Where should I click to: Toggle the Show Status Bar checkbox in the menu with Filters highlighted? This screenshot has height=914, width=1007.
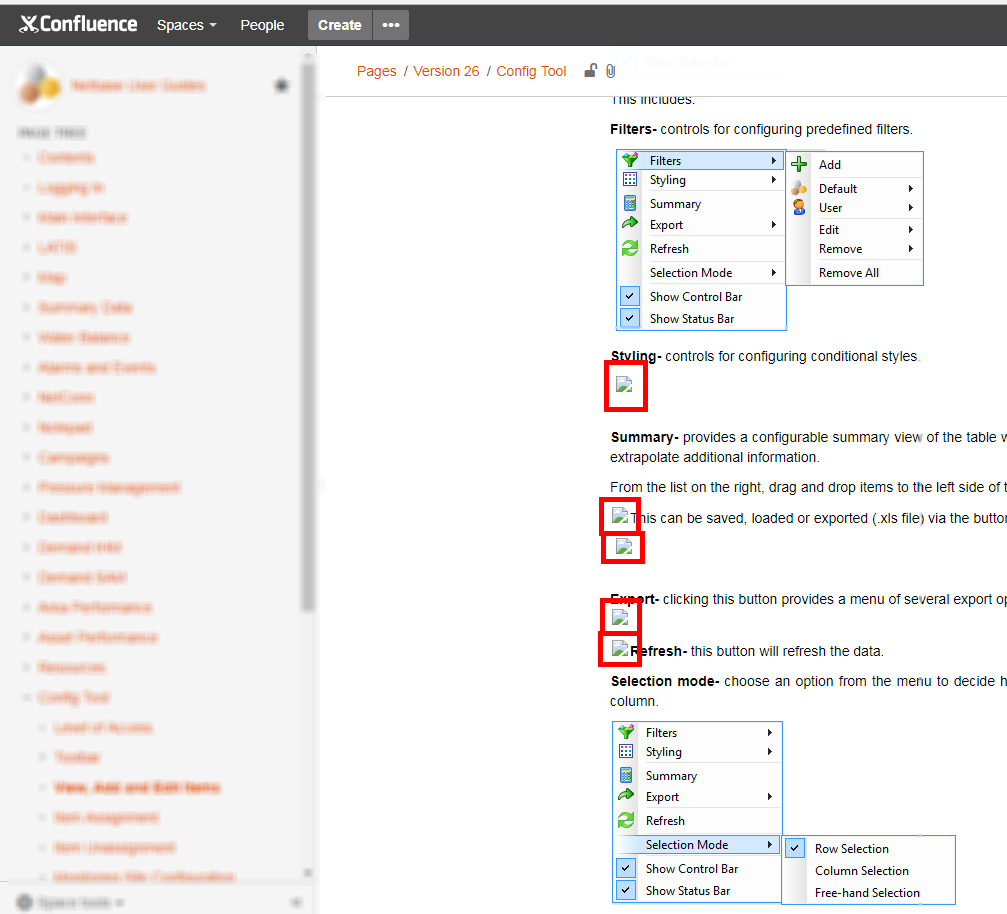click(x=630, y=318)
